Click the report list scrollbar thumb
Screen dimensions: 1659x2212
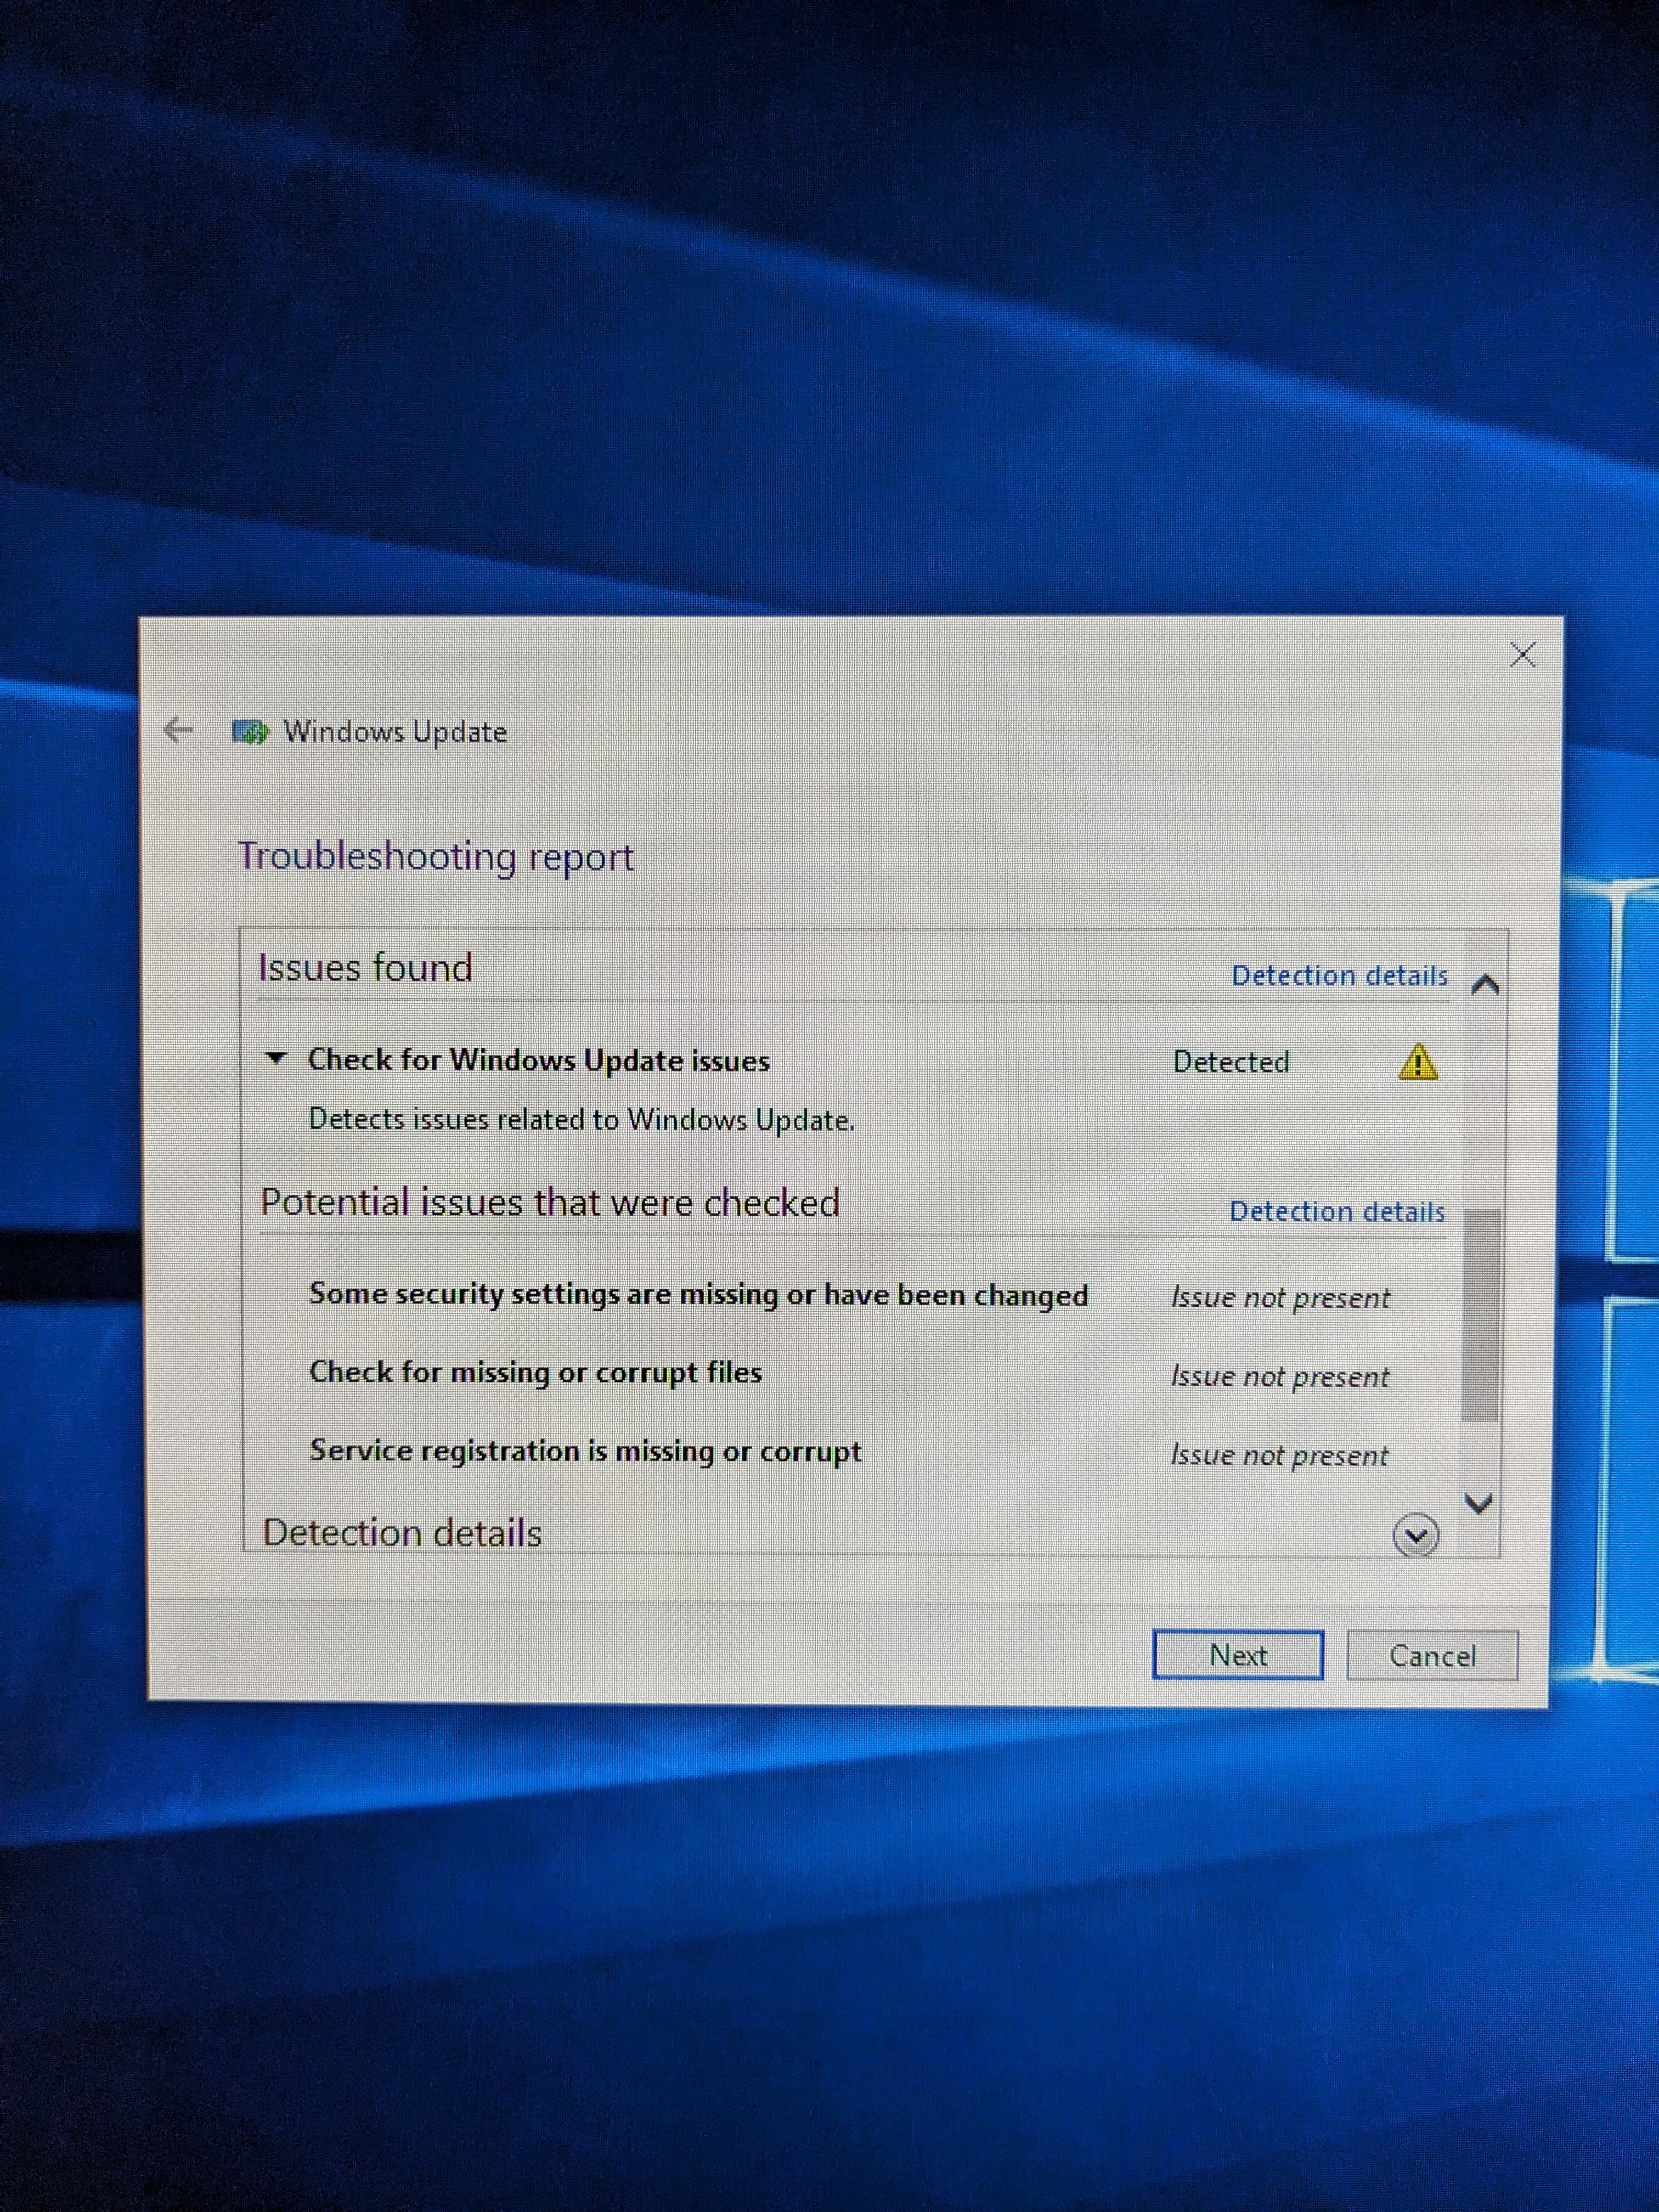1480,1315
